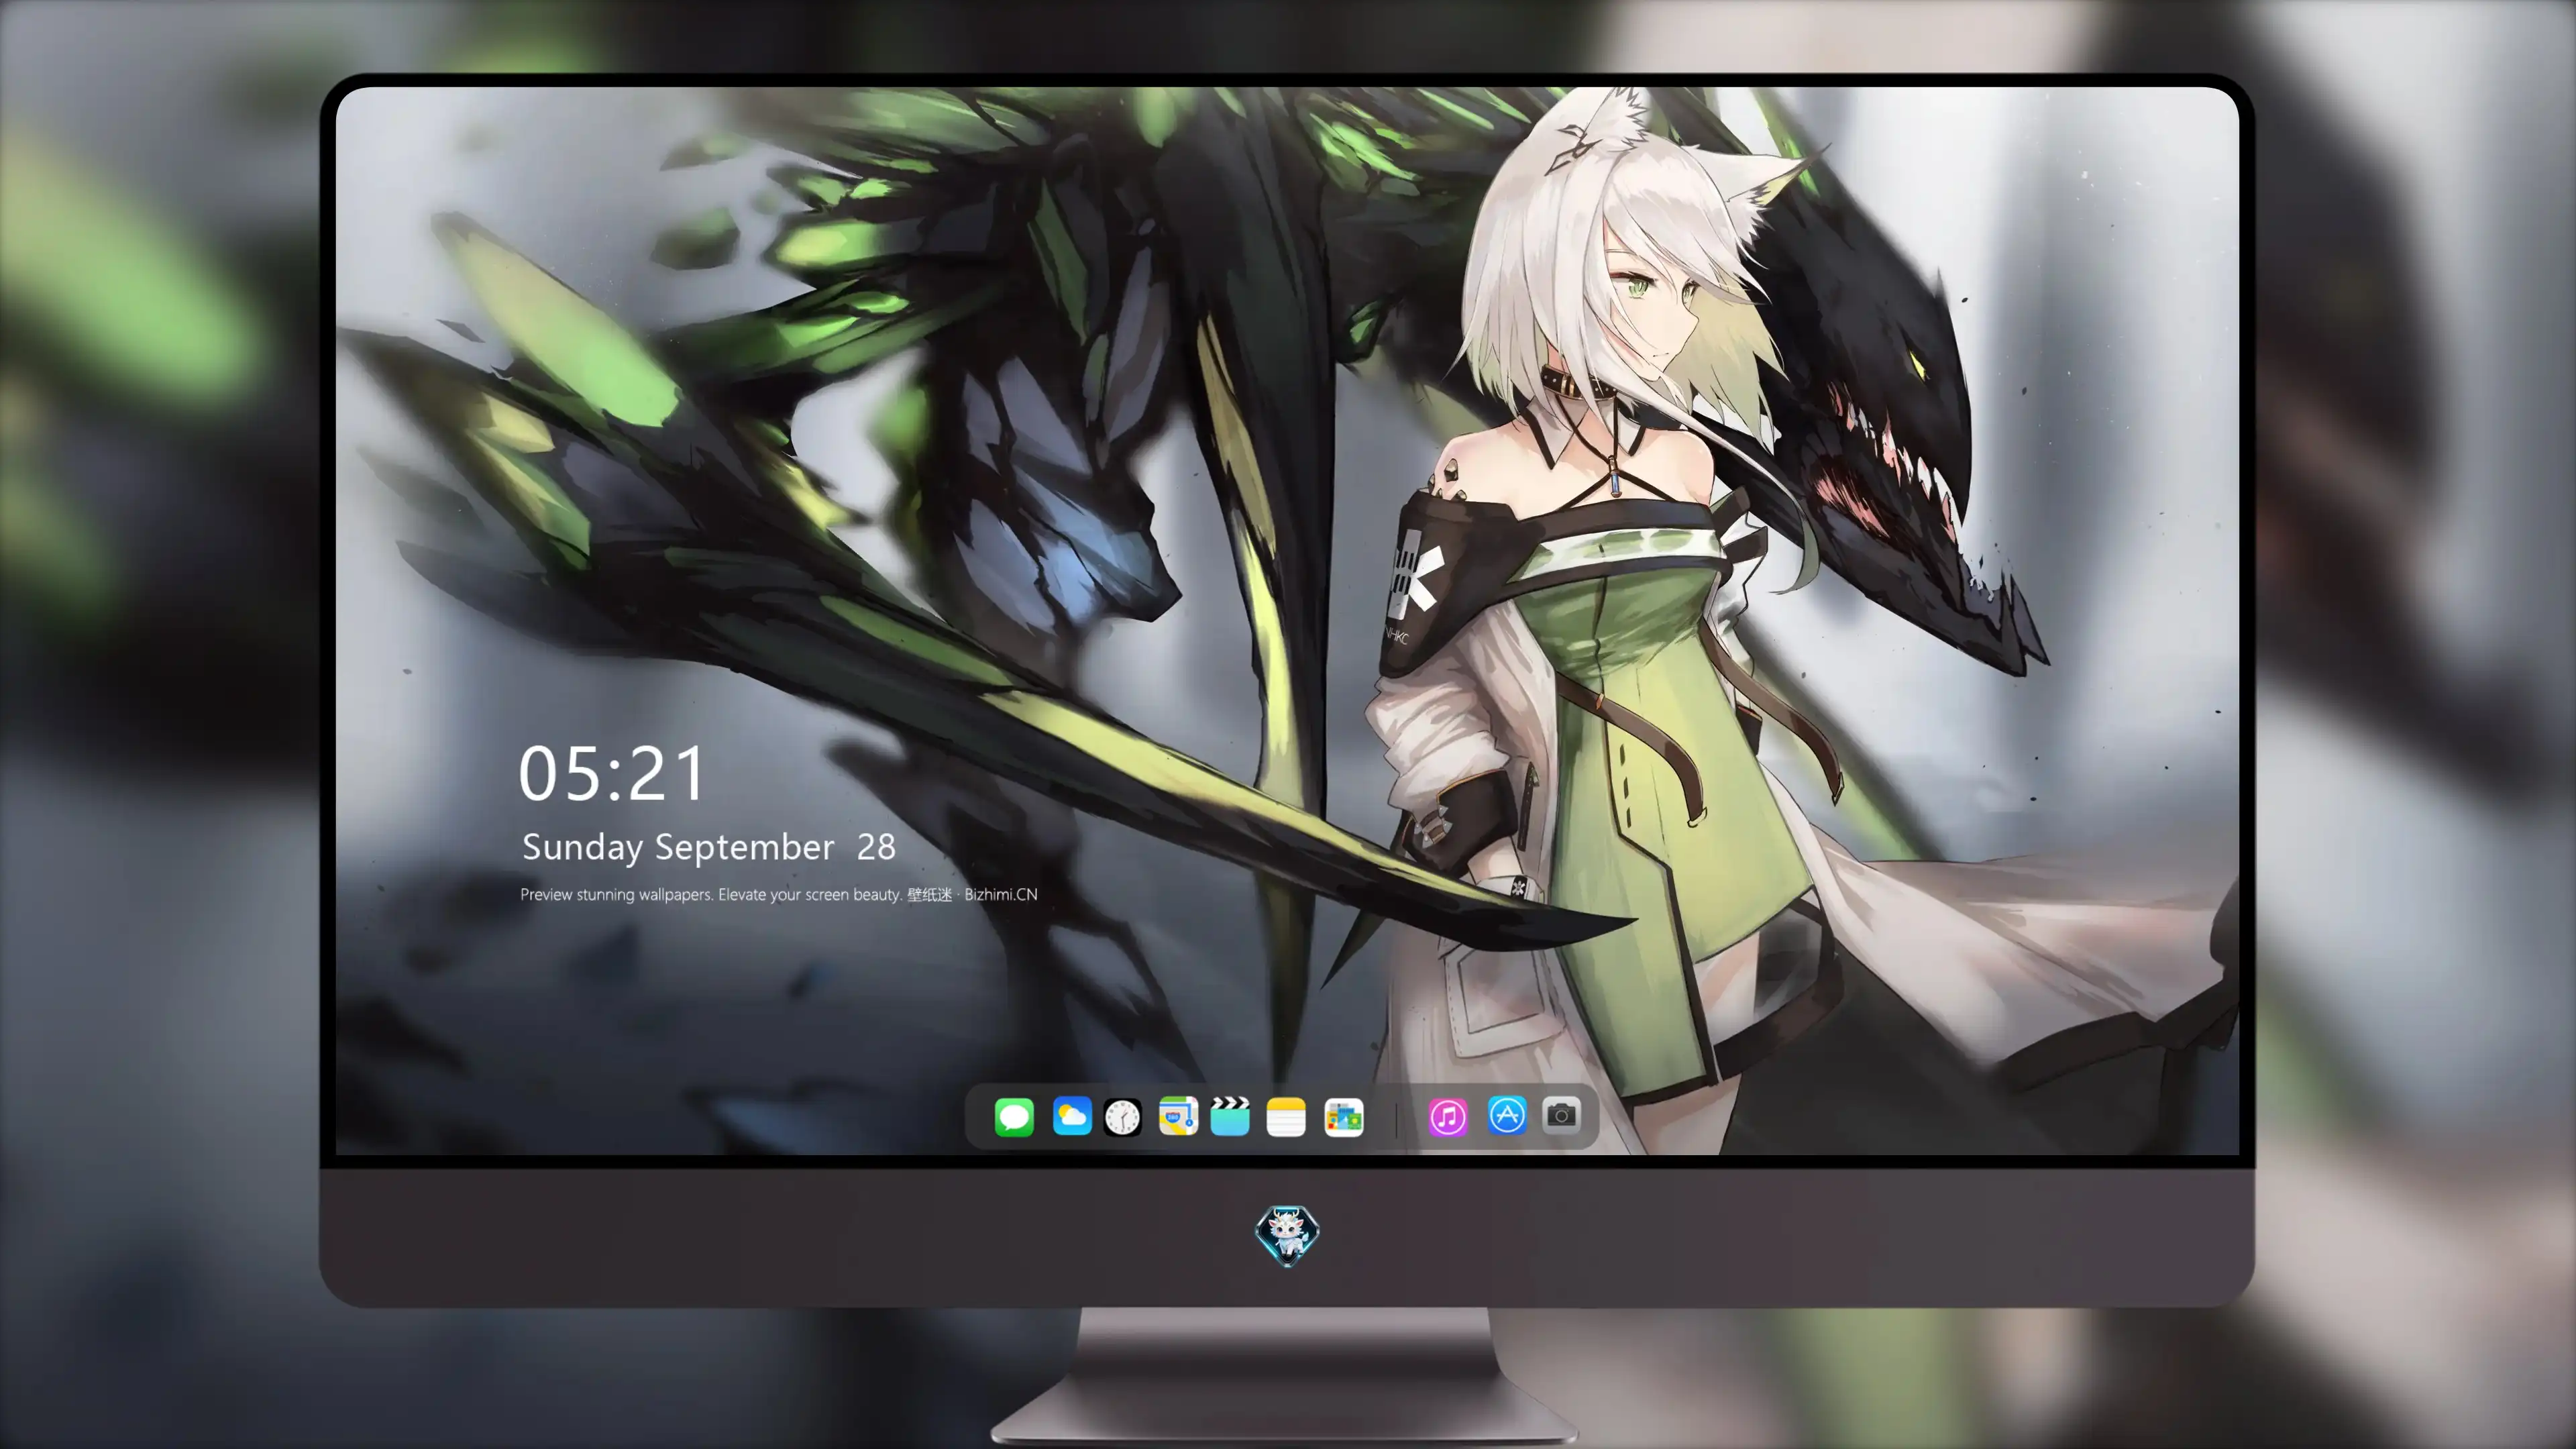Screen dimensions: 2576x1449
Task: Click the dragon mascot logo on monitor chin
Action: coord(1287,1236)
